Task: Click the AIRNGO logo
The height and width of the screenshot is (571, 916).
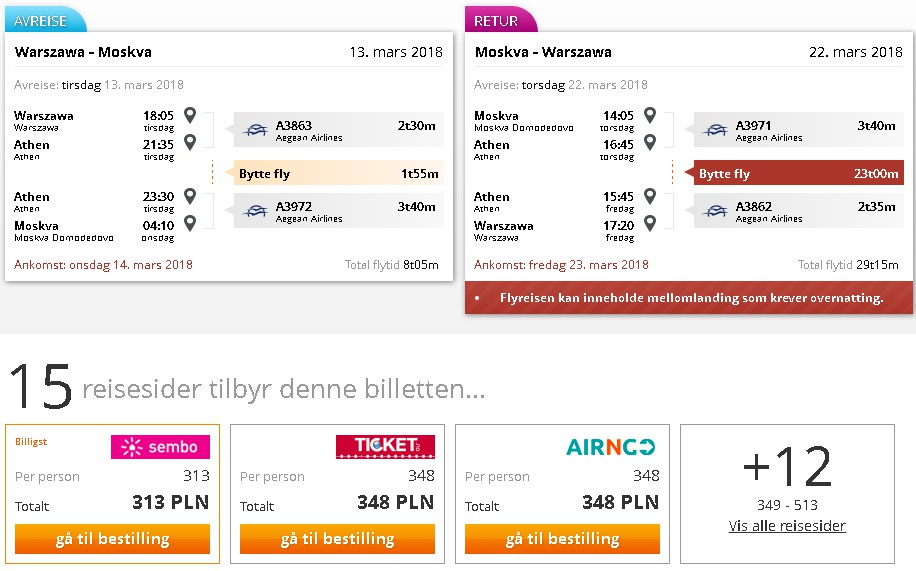Action: pyautogui.click(x=610, y=447)
